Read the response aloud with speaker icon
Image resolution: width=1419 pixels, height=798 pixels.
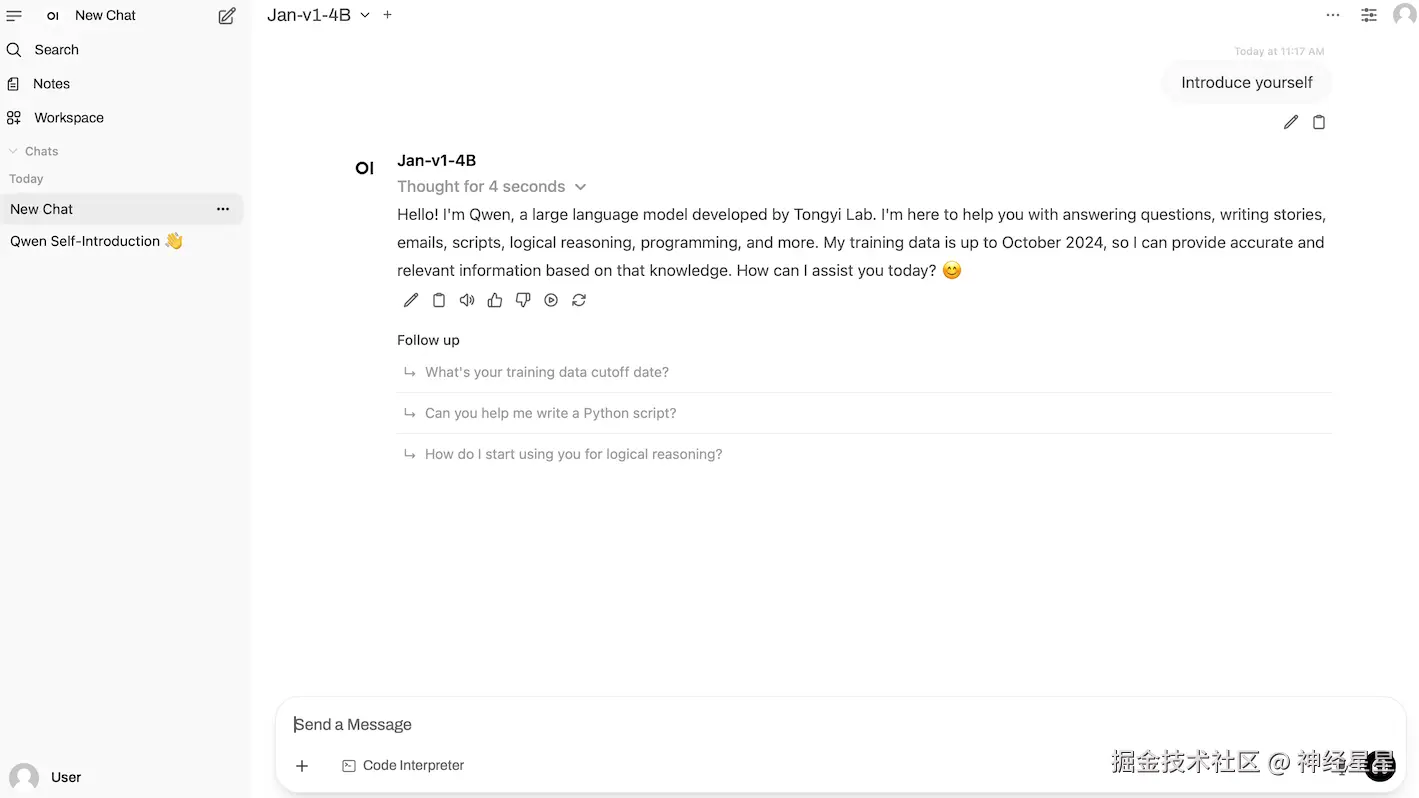tap(467, 300)
